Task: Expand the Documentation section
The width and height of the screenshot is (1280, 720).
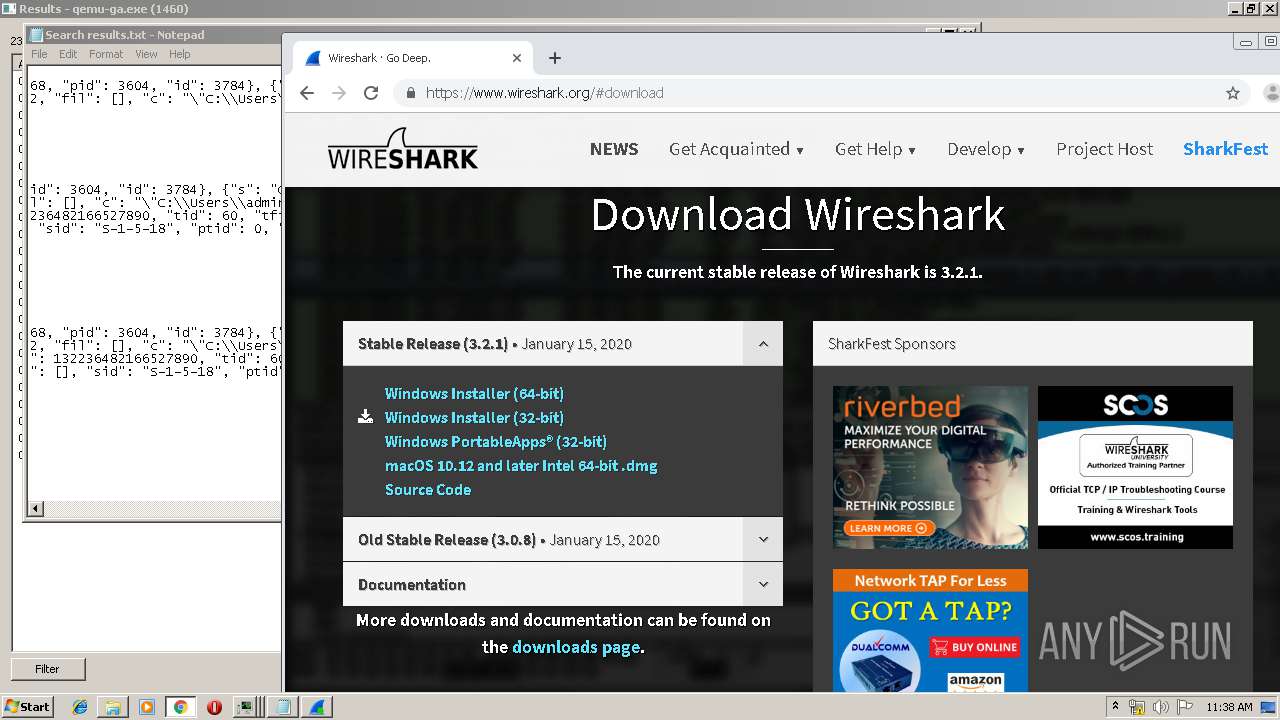Action: (x=763, y=585)
